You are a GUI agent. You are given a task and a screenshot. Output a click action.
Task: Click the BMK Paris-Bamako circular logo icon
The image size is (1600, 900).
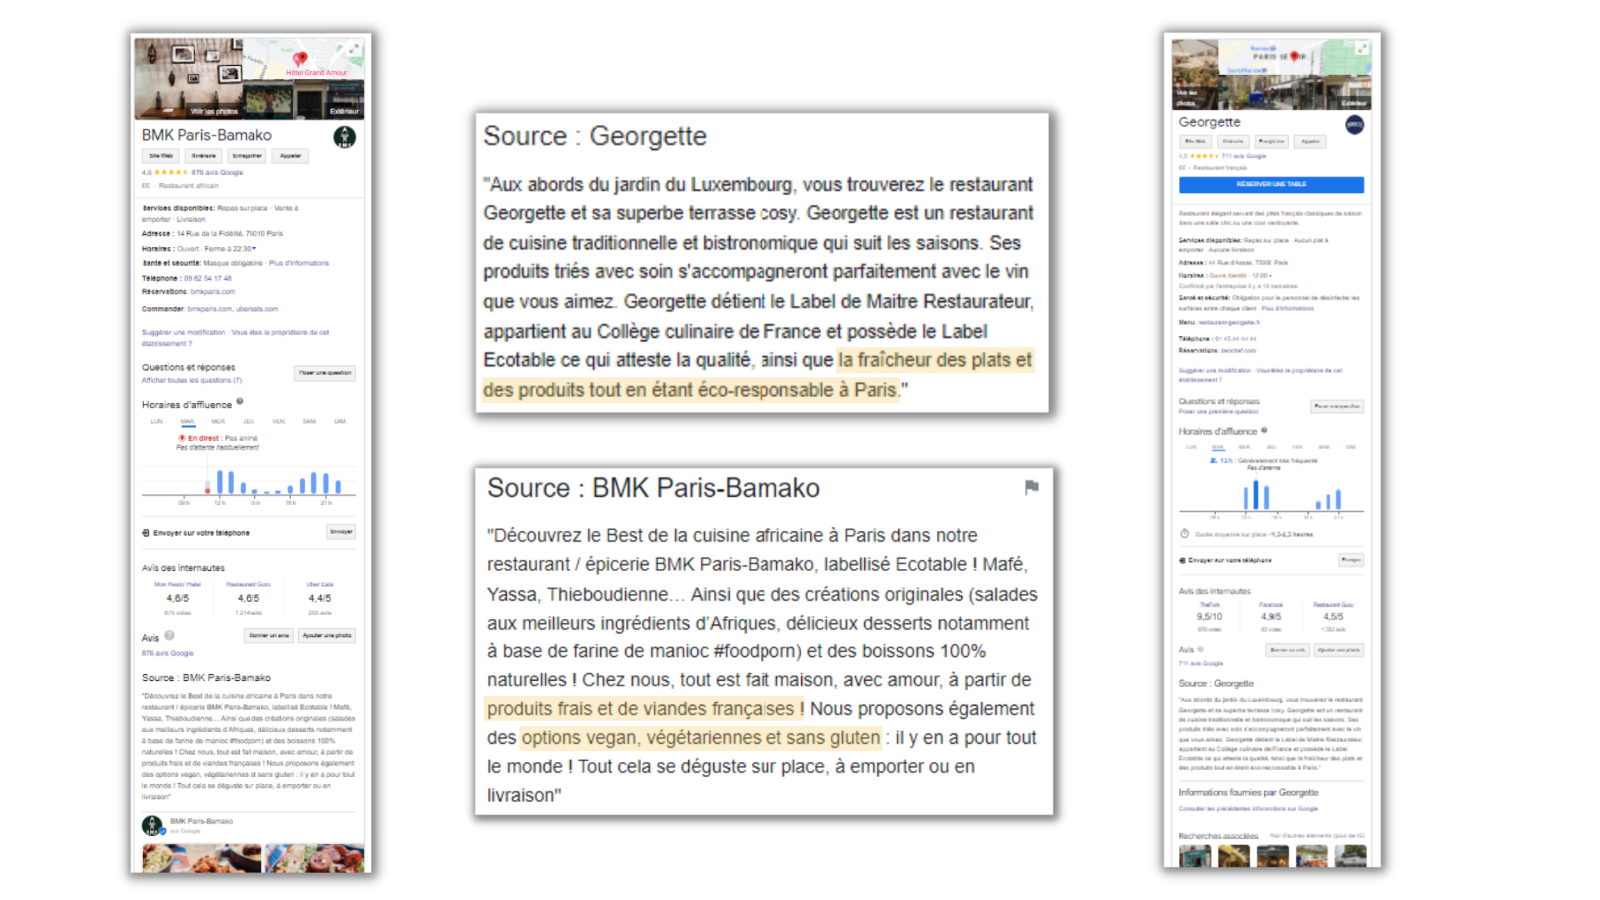345,137
